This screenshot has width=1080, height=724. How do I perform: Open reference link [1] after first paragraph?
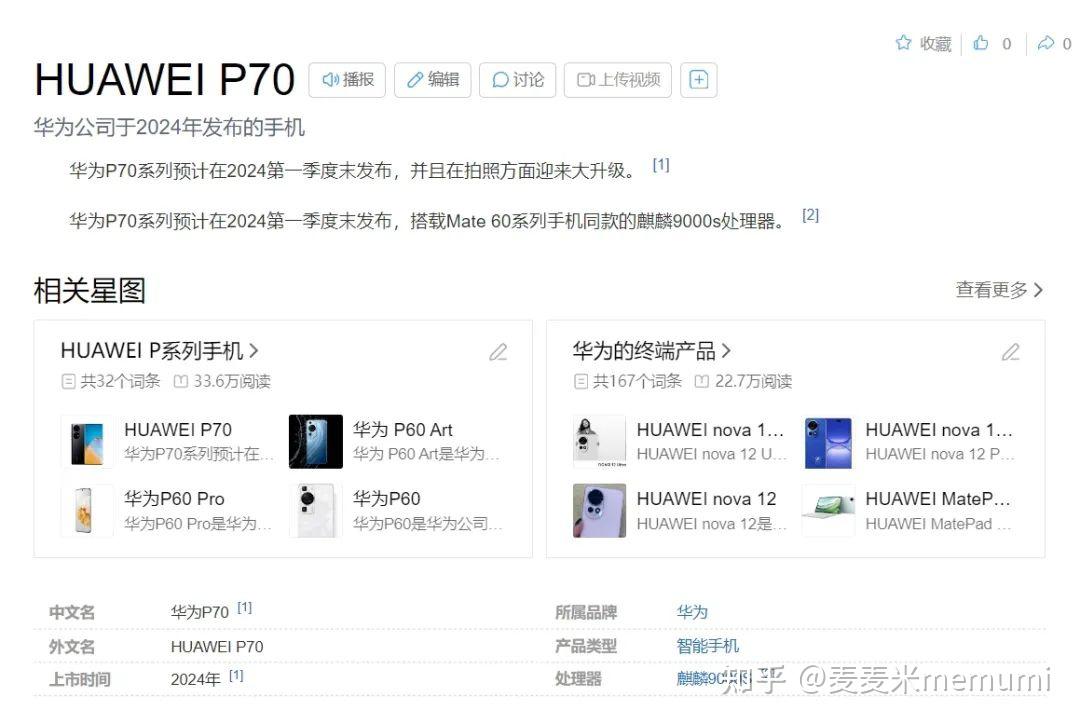tap(661, 164)
